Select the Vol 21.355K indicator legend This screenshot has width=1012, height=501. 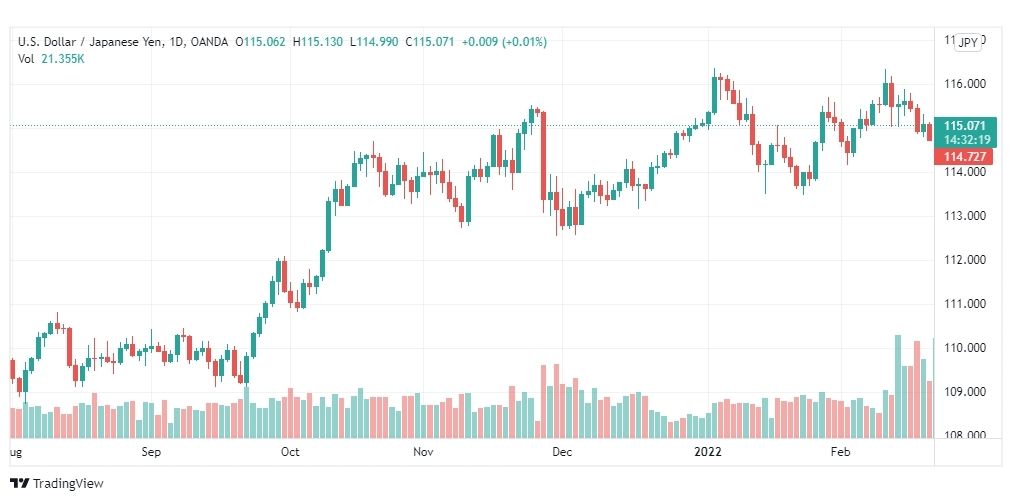click(x=51, y=59)
